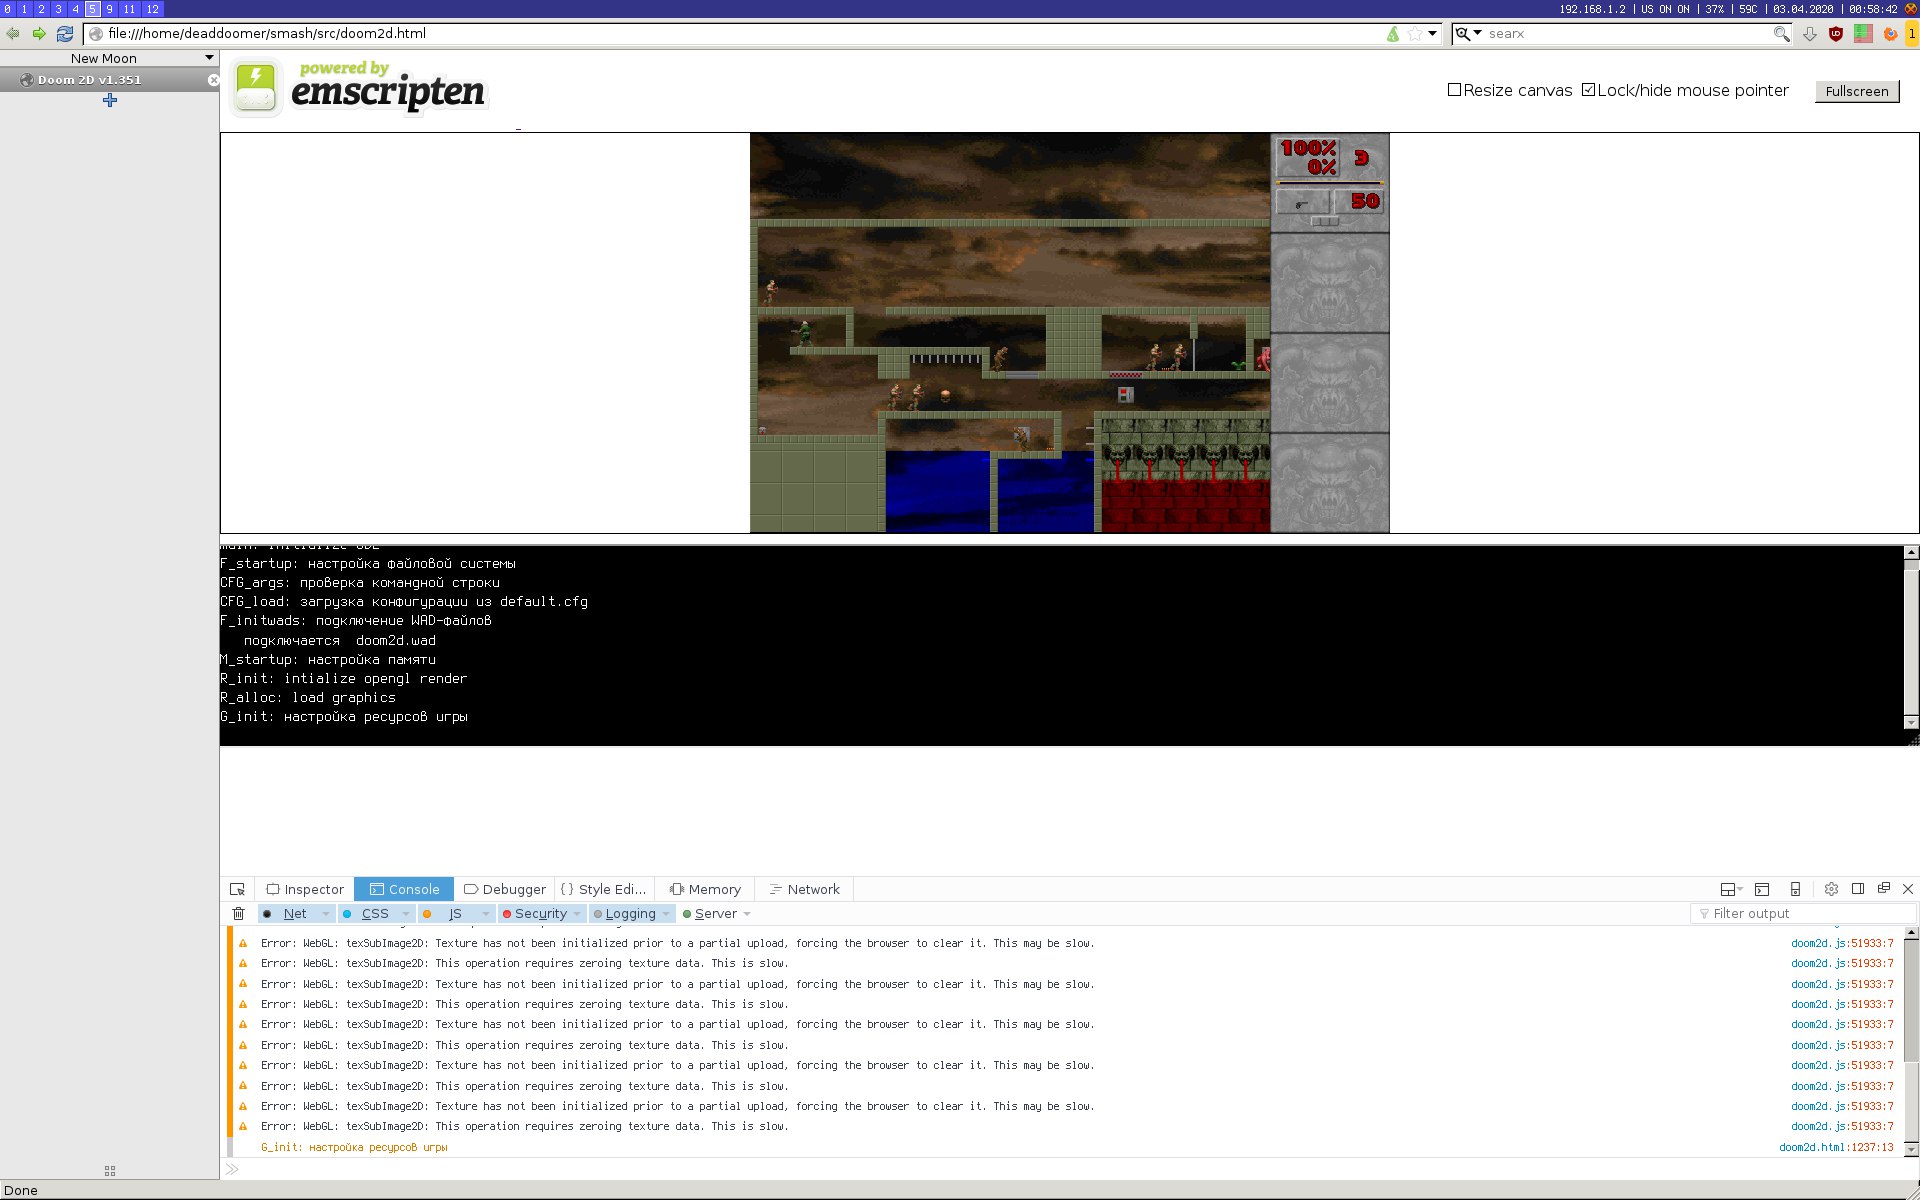This screenshot has height=1200, width=1920.
Task: Click the Filter output field
Action: [1803, 914]
